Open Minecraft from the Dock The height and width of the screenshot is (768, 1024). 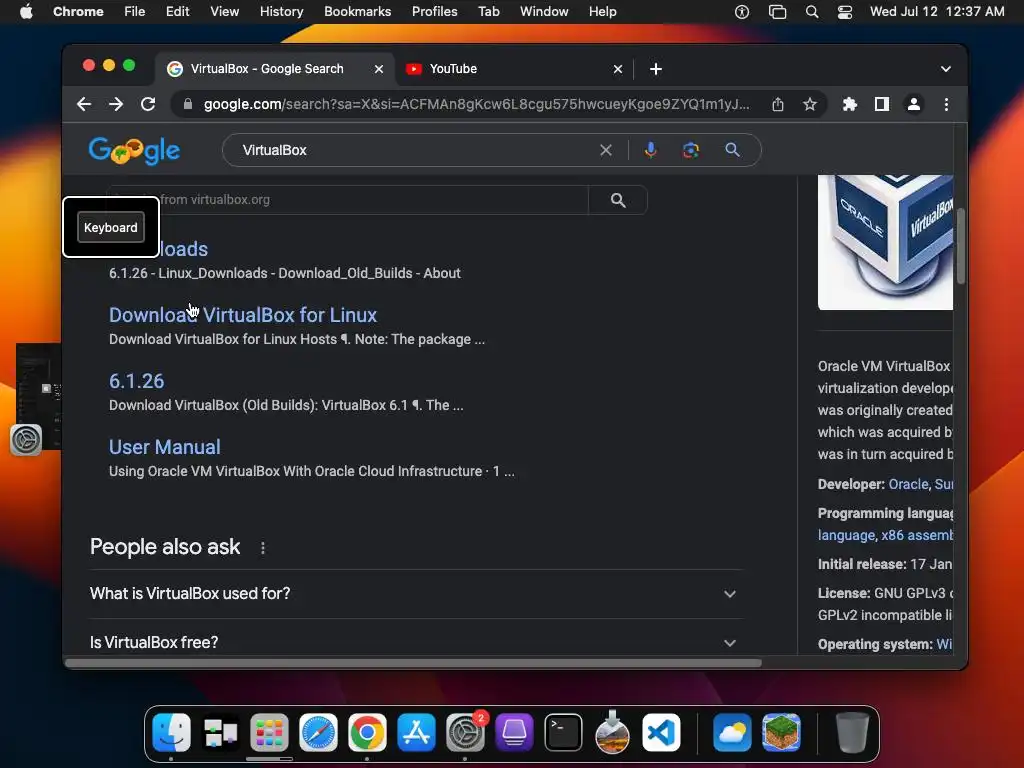[781, 733]
